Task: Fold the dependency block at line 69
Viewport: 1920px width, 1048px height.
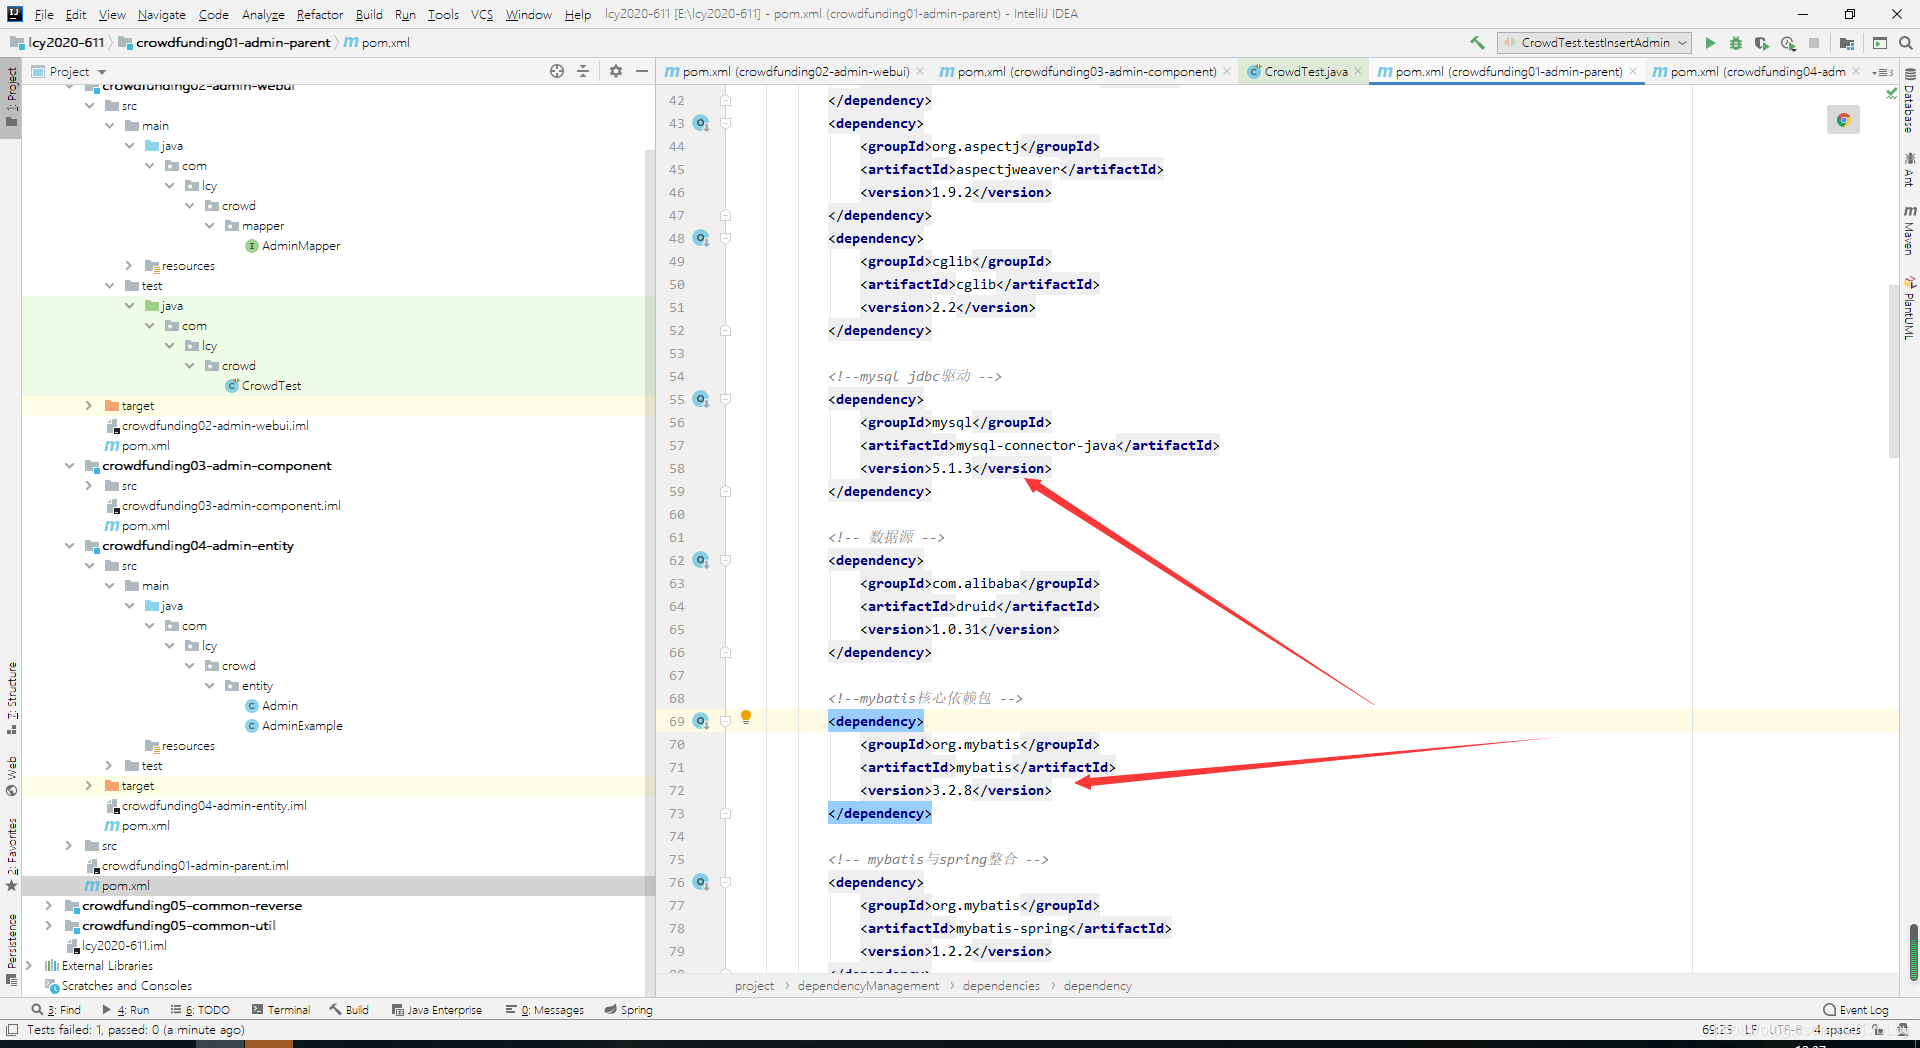Action: [x=726, y=721]
